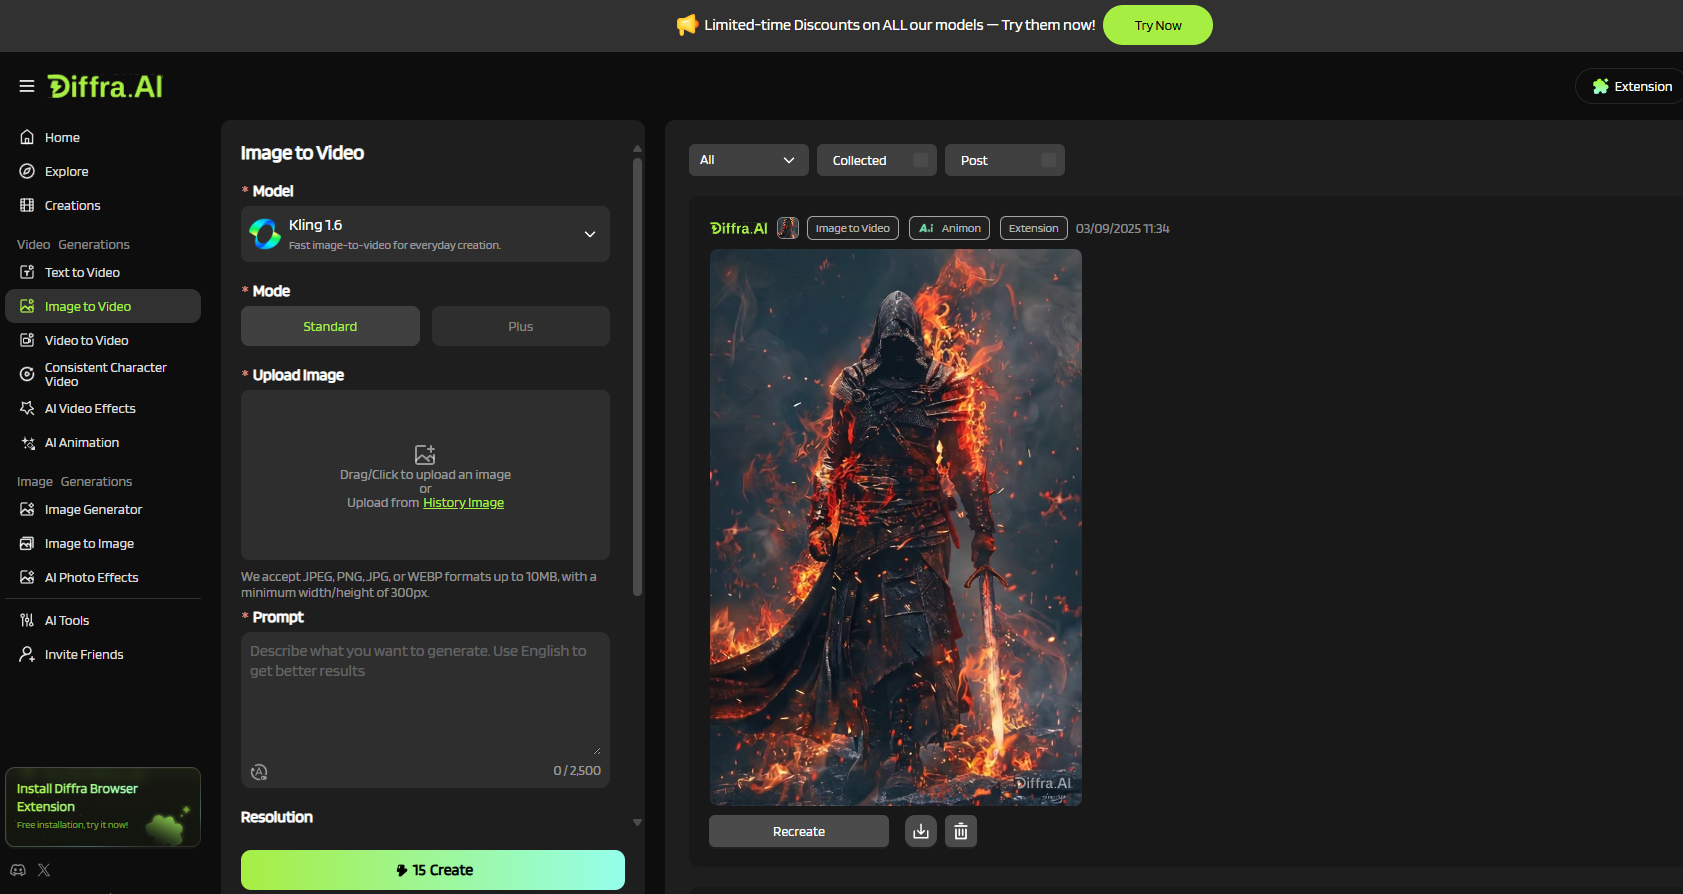The image size is (1683, 894).
Task: Click the scroll down arrow of panel
Action: pyautogui.click(x=637, y=823)
